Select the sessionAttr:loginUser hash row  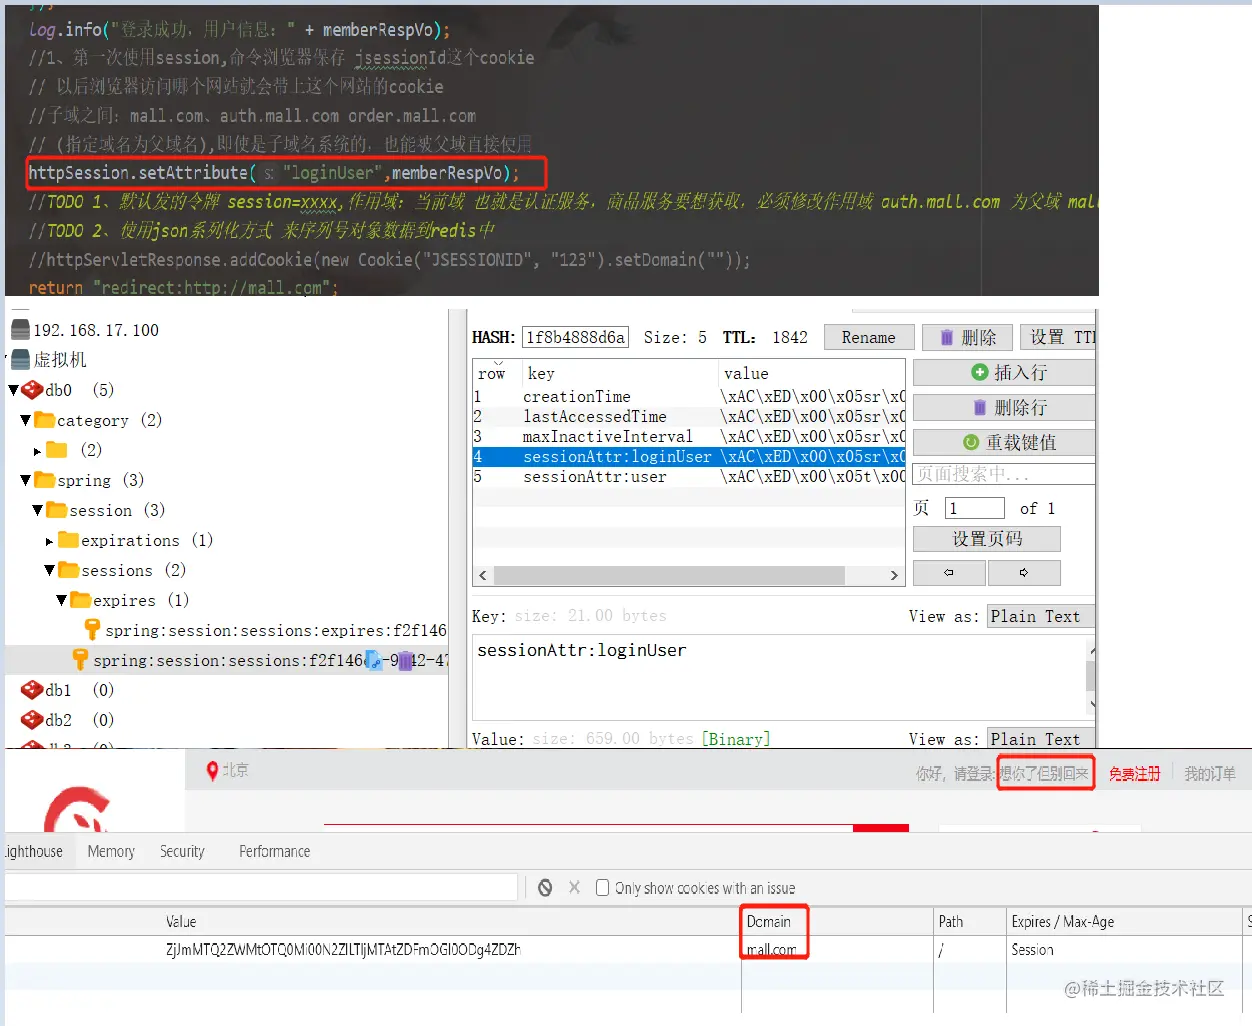(x=689, y=457)
